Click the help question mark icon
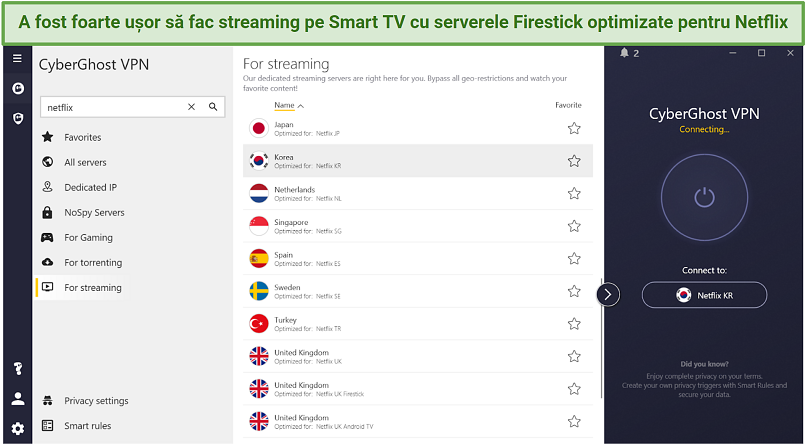This screenshot has height=444, width=806. point(18,368)
